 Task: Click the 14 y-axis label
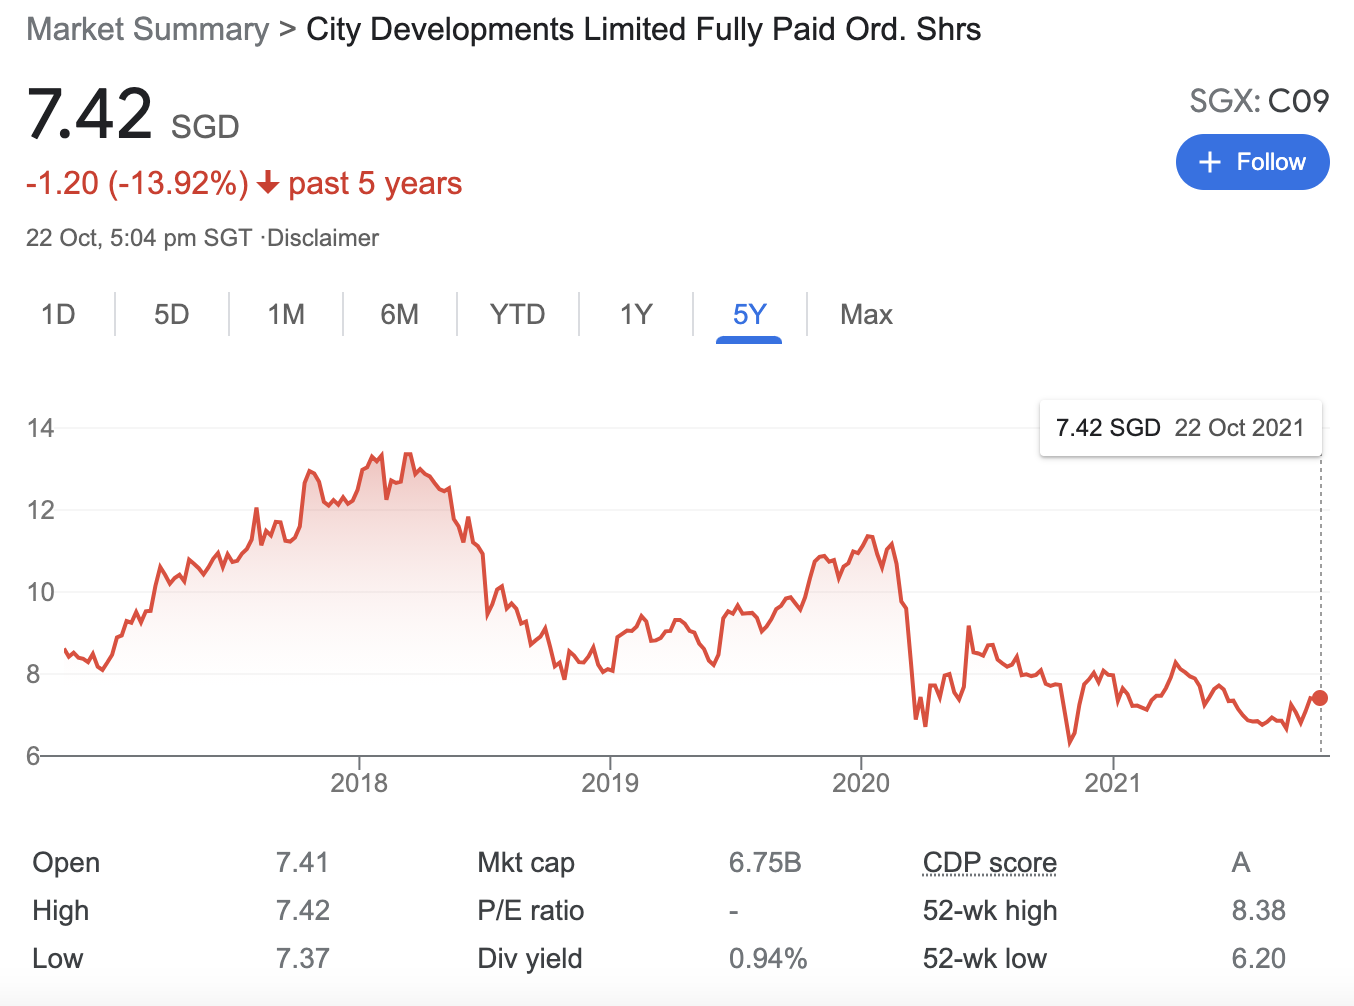(40, 428)
